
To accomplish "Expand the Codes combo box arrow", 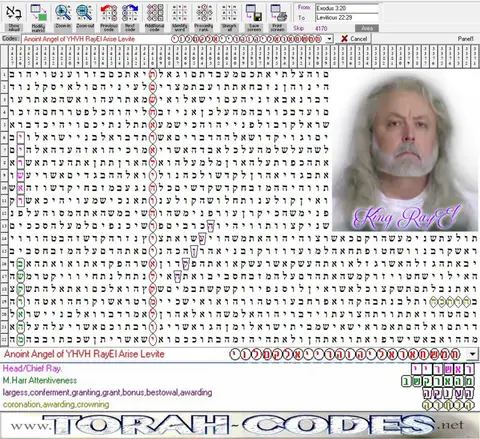I will [x=329, y=39].
